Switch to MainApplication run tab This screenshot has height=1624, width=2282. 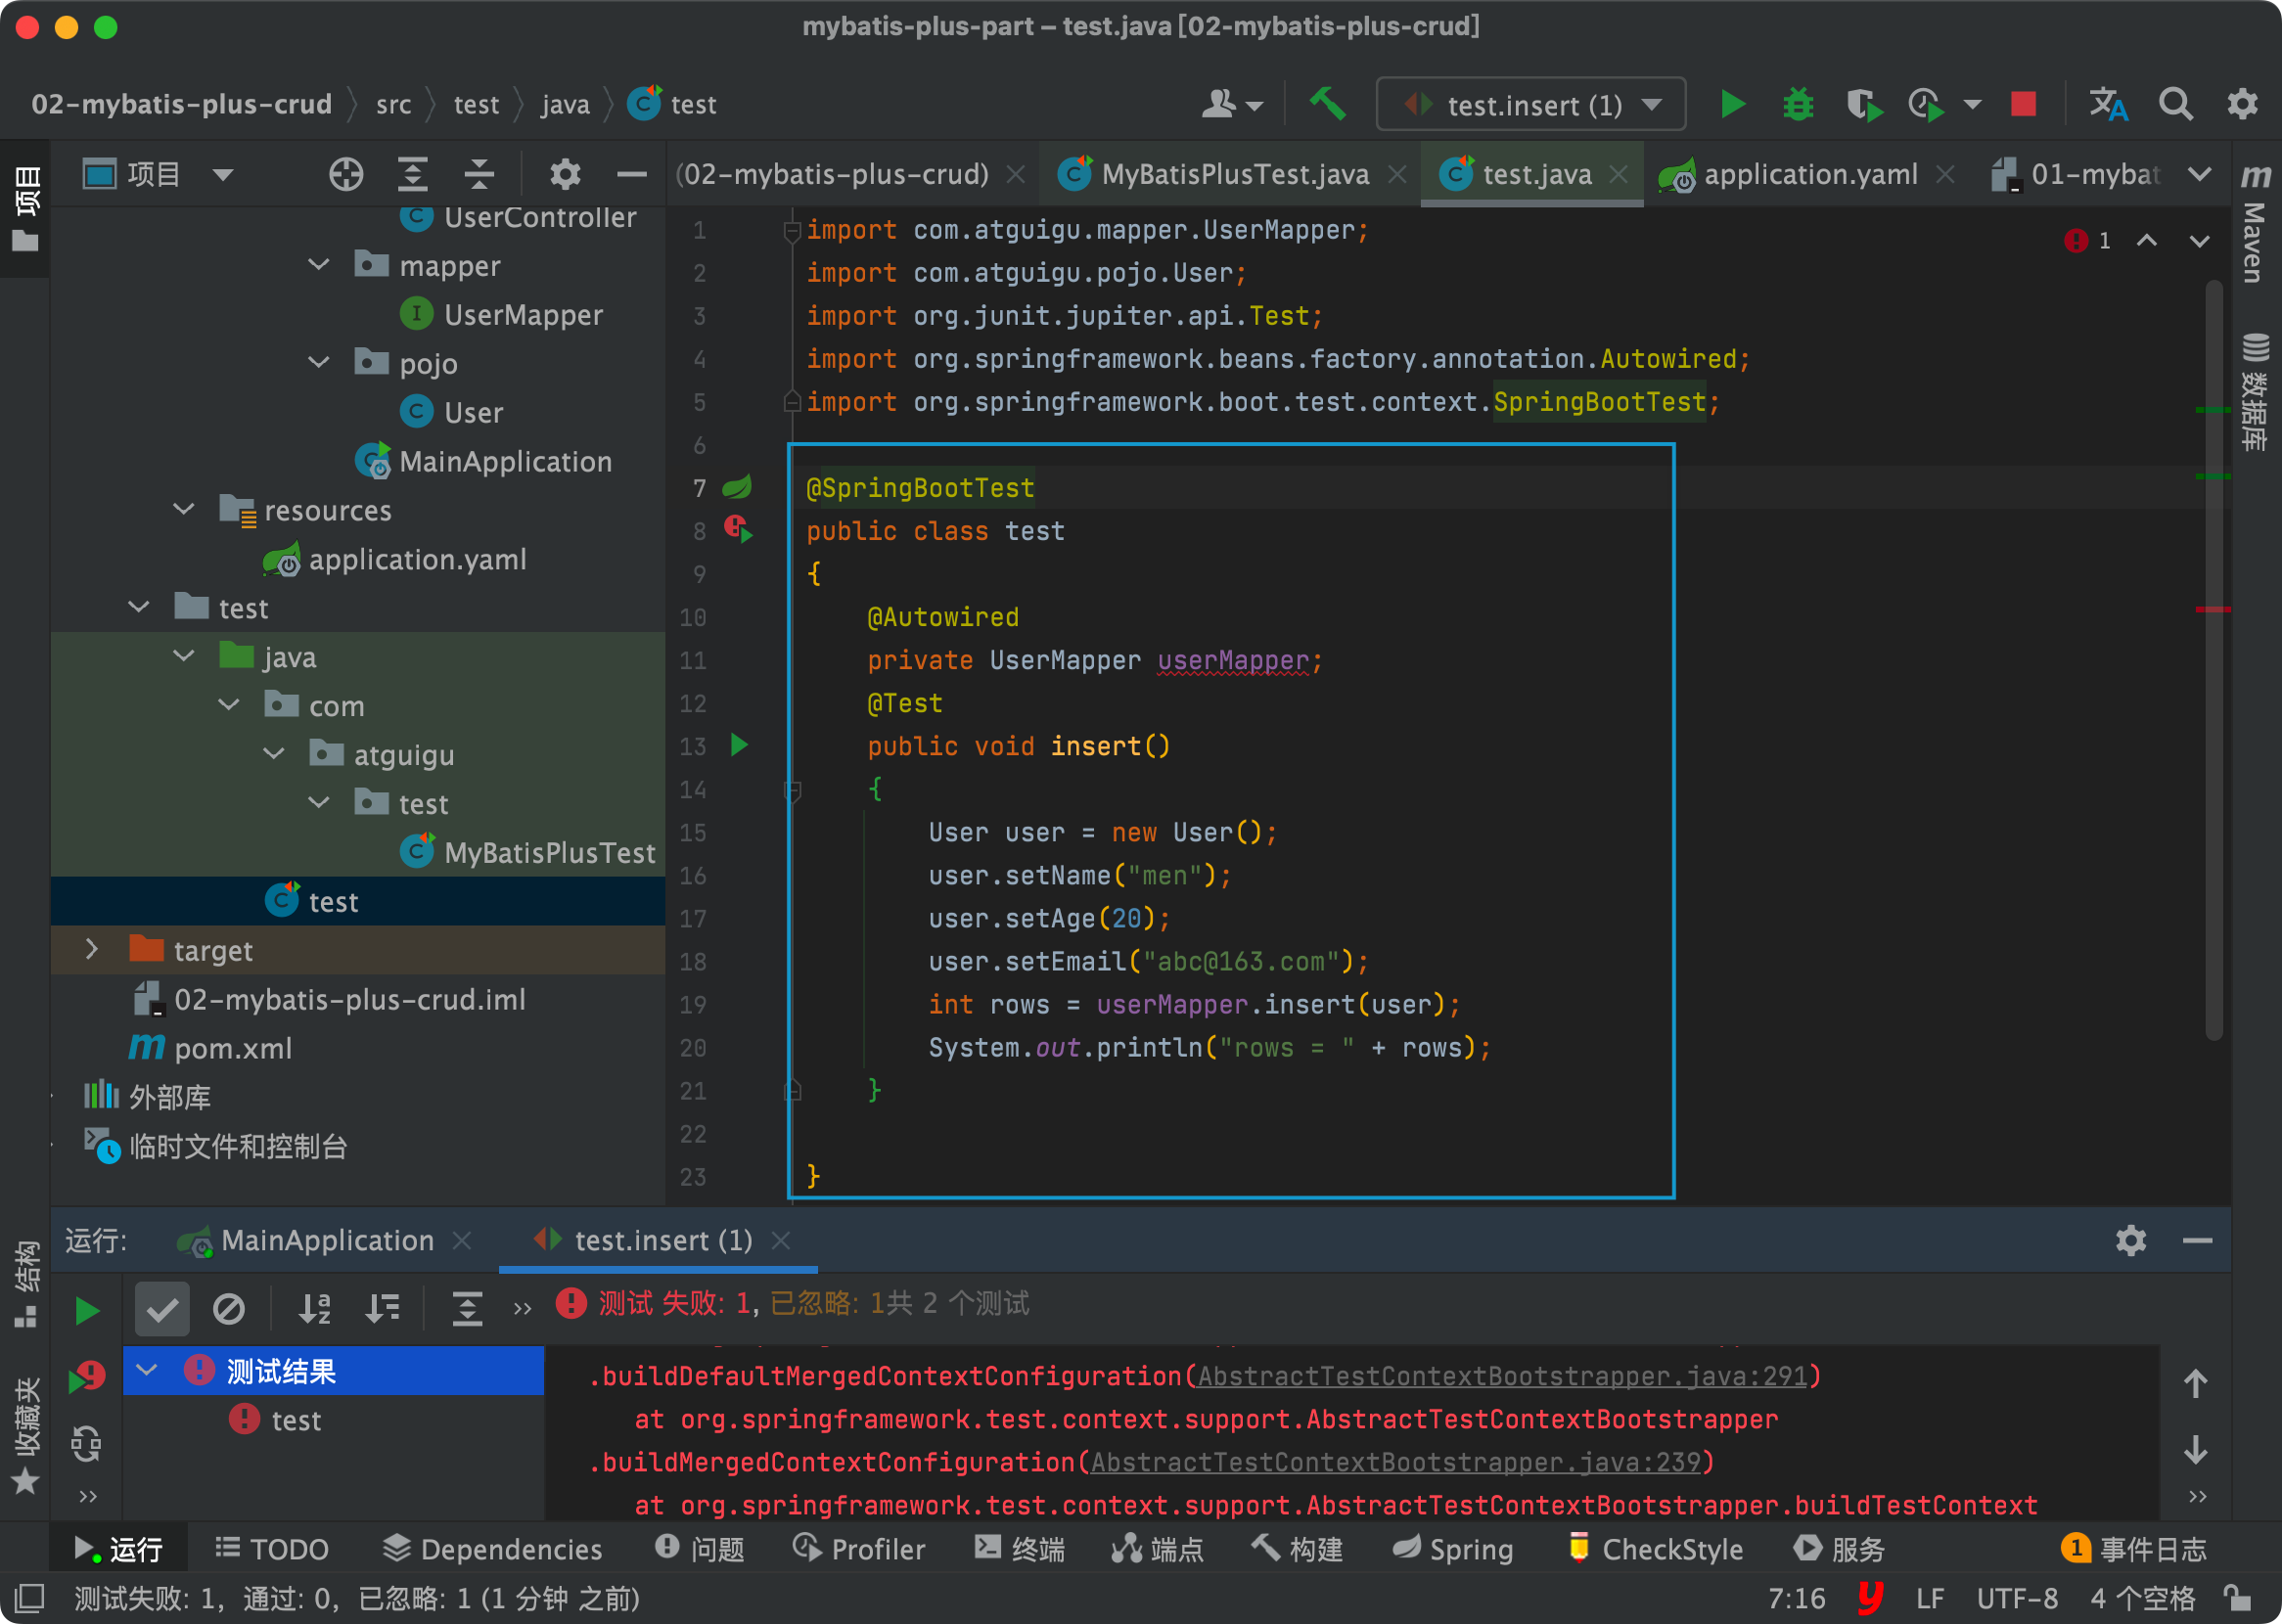(326, 1240)
